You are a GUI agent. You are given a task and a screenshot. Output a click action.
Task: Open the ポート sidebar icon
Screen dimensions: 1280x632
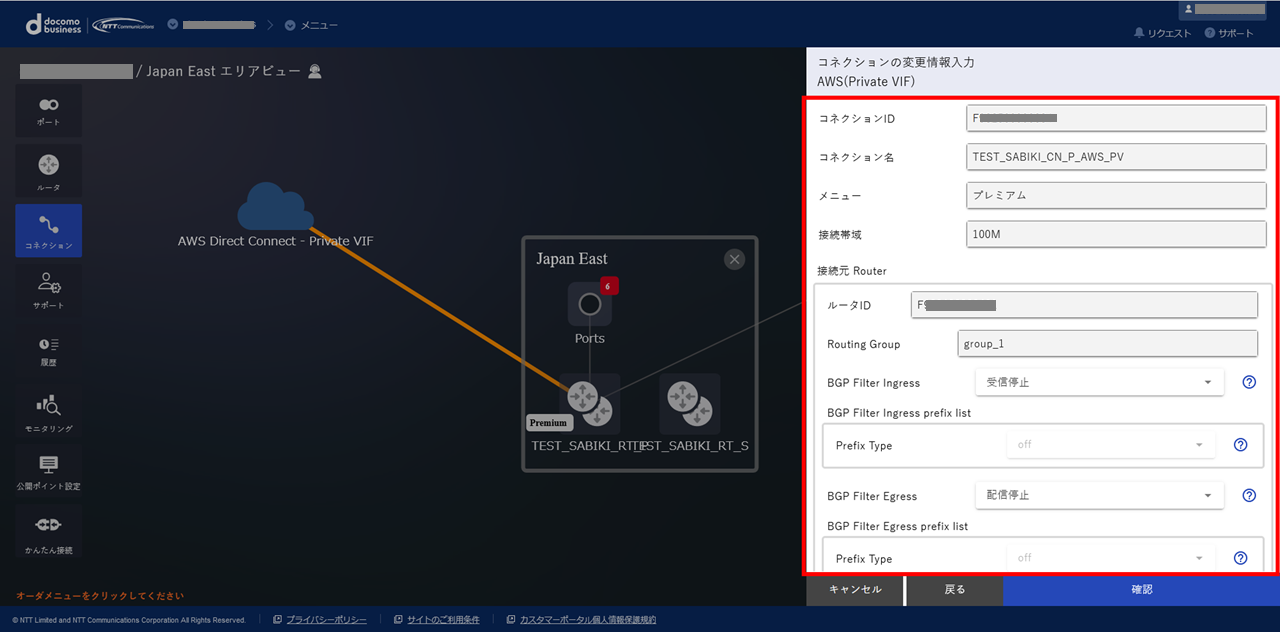pos(48,110)
